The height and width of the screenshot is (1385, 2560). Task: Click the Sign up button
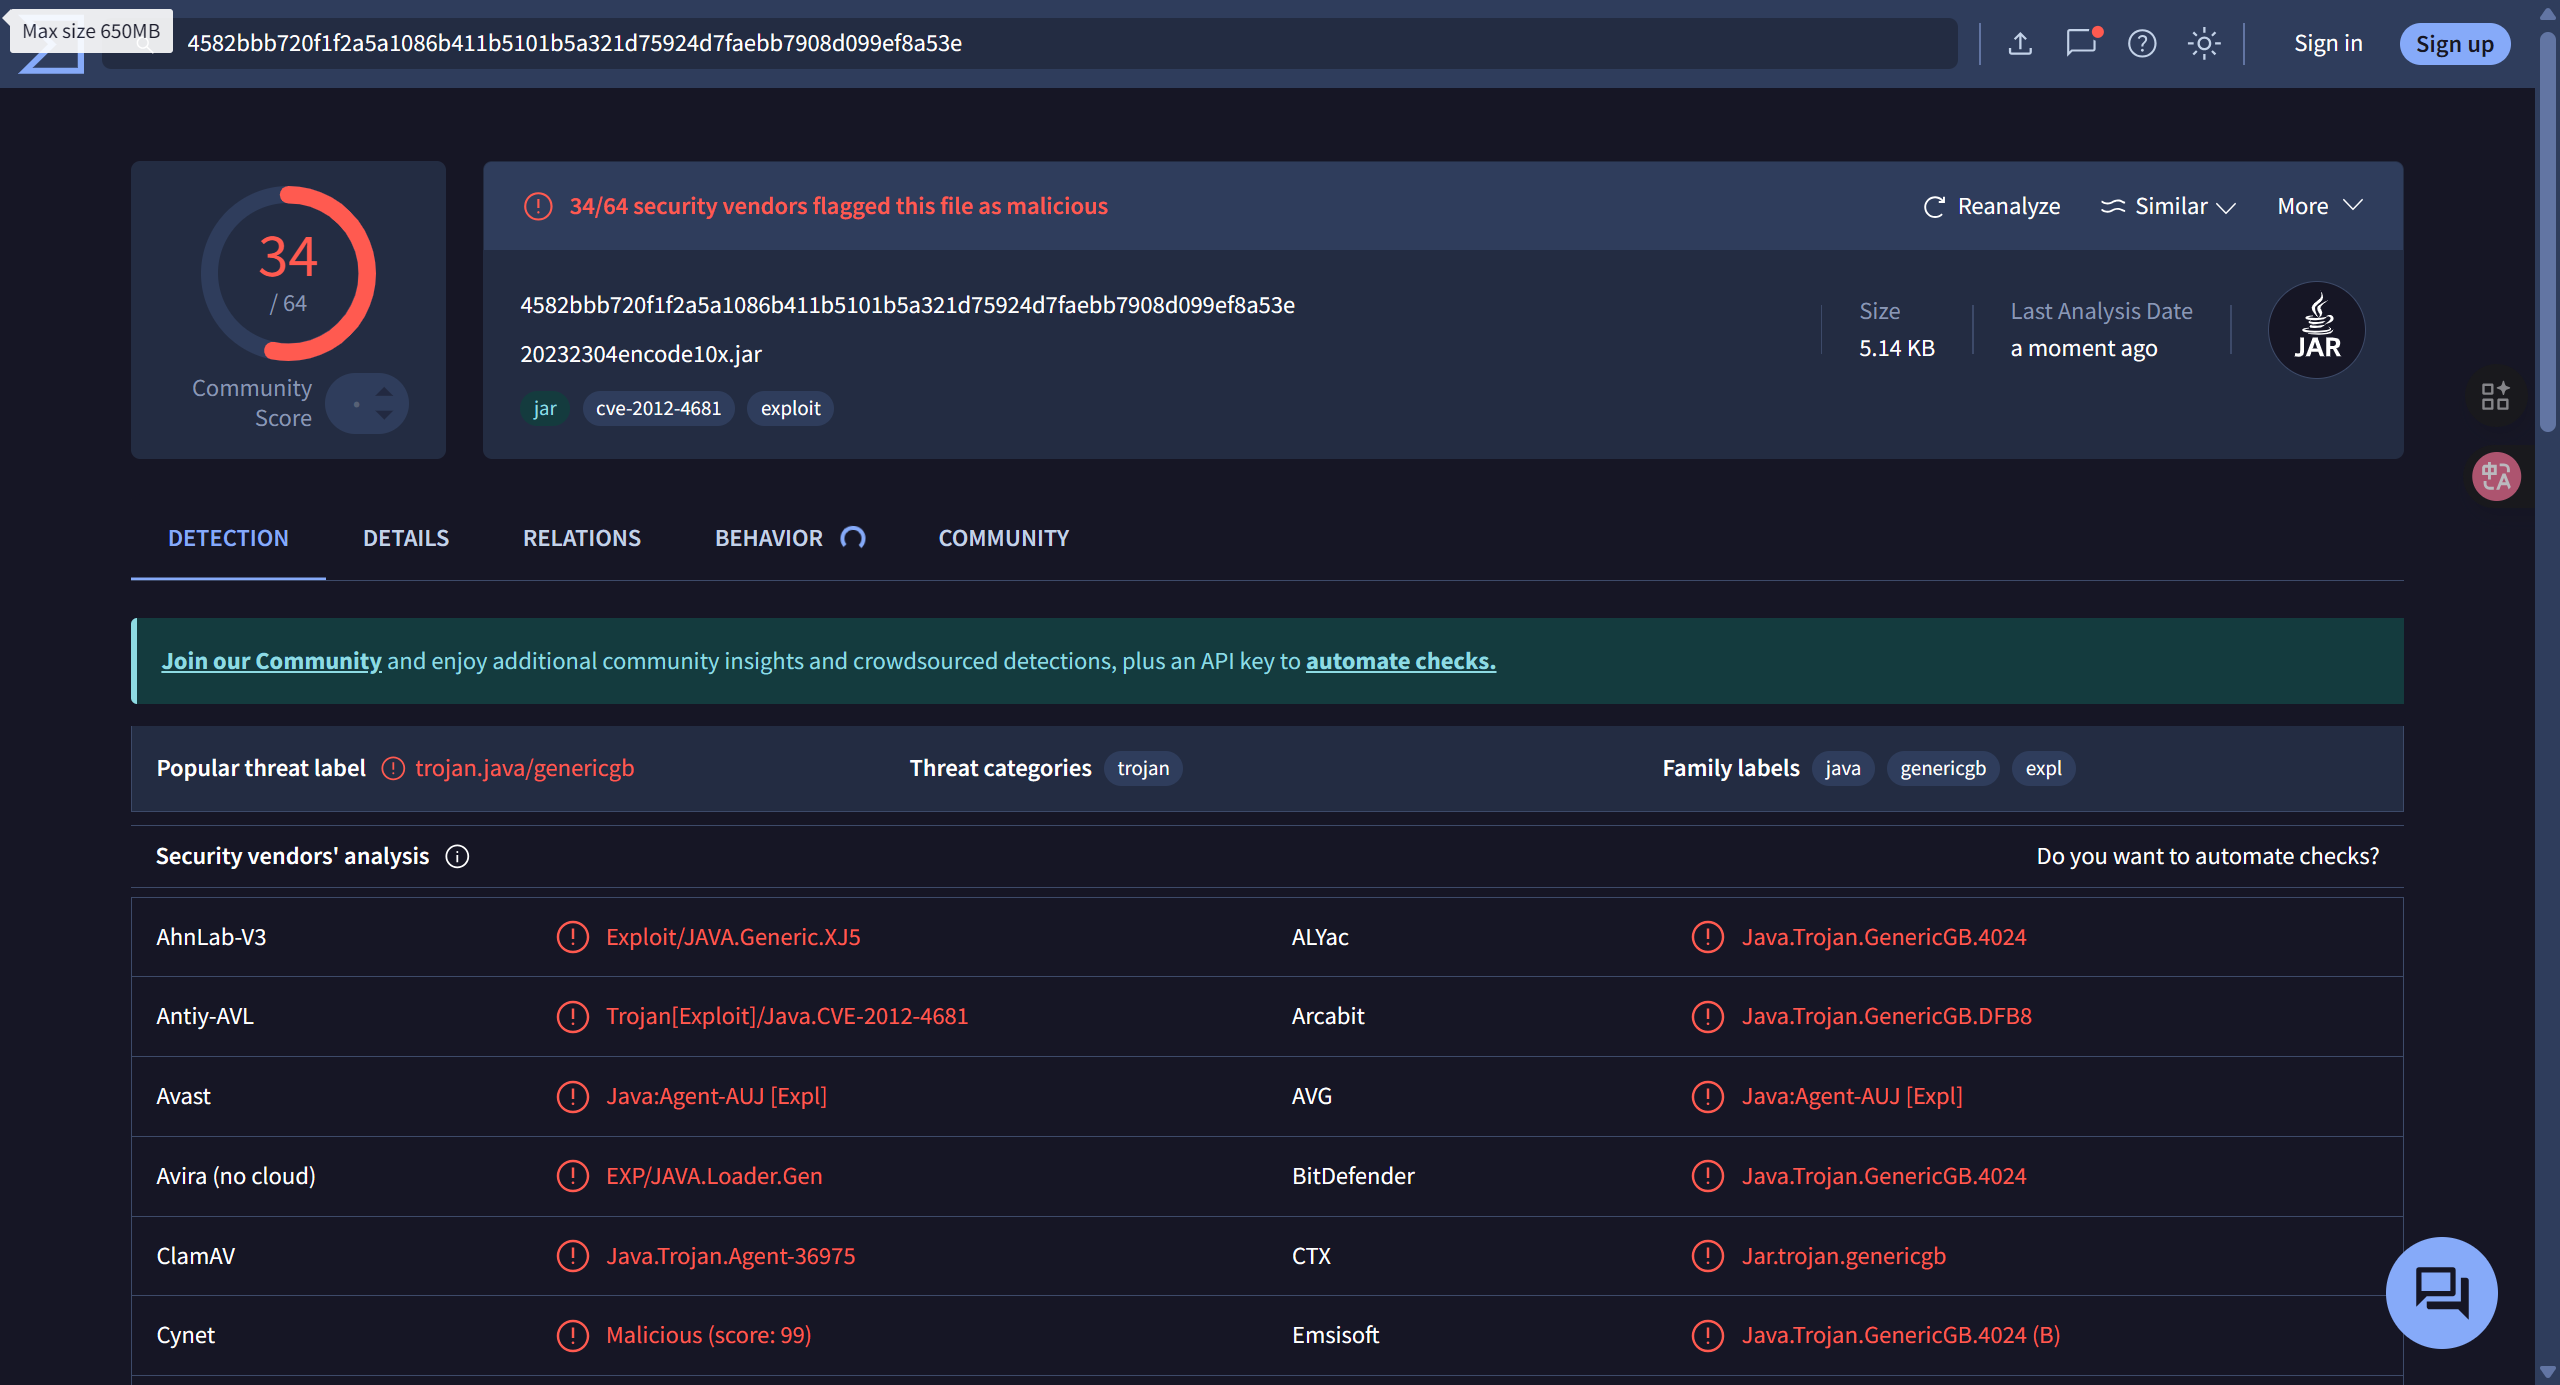(x=2454, y=44)
